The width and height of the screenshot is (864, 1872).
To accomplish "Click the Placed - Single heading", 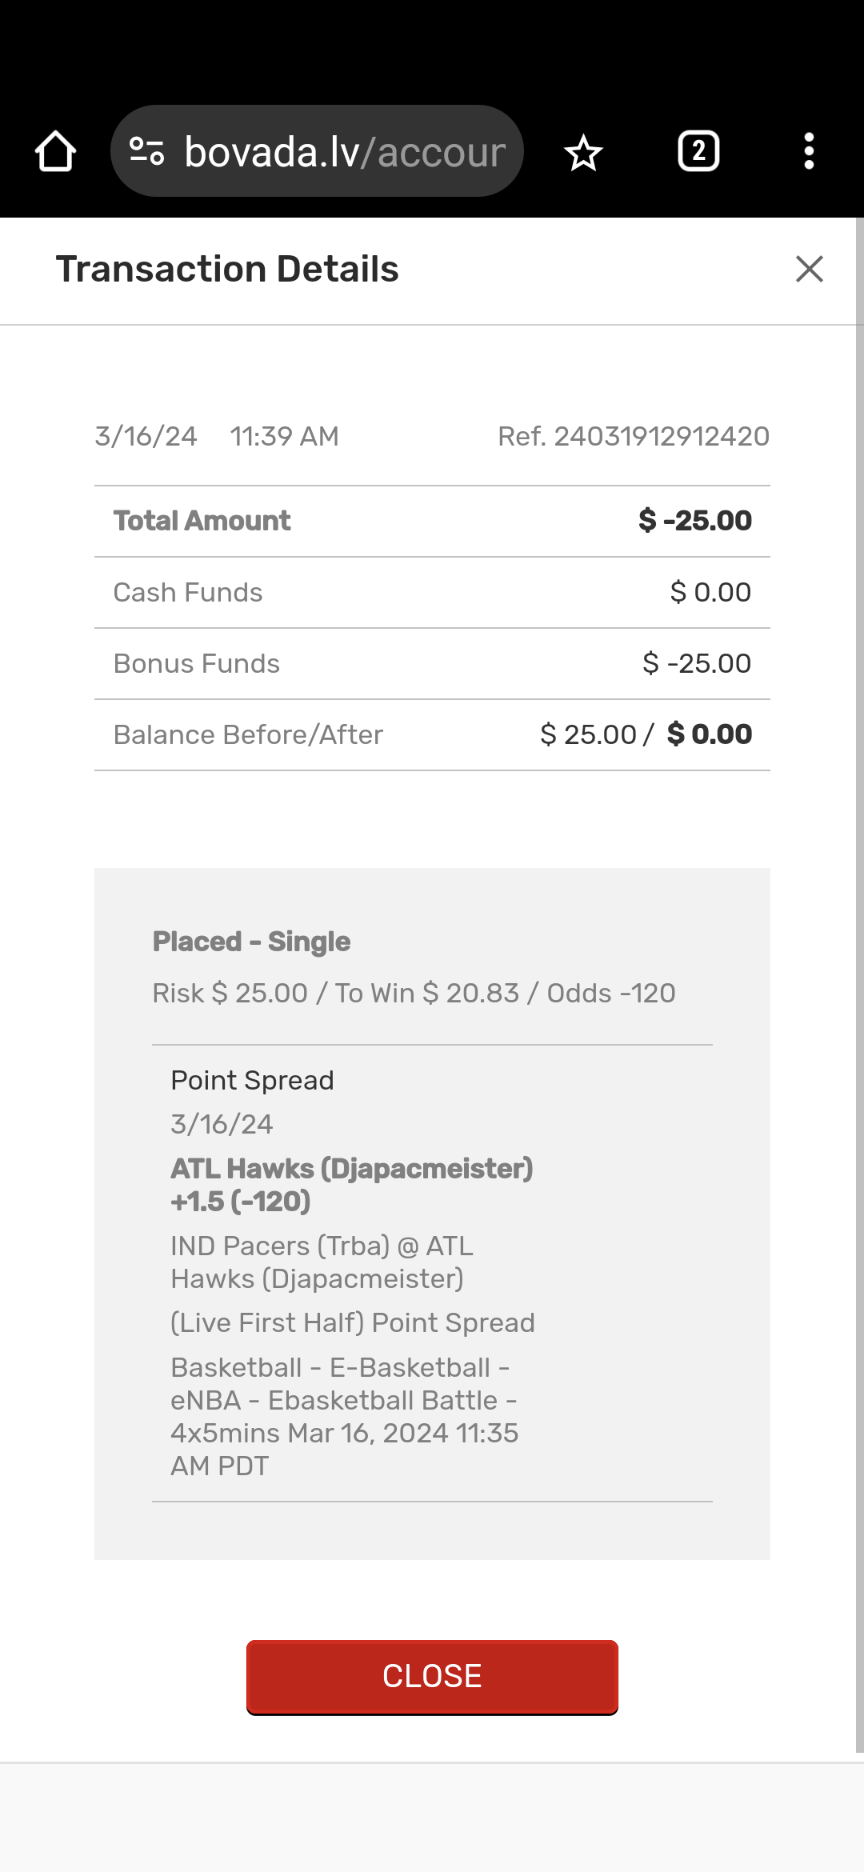I will click(x=251, y=941).
